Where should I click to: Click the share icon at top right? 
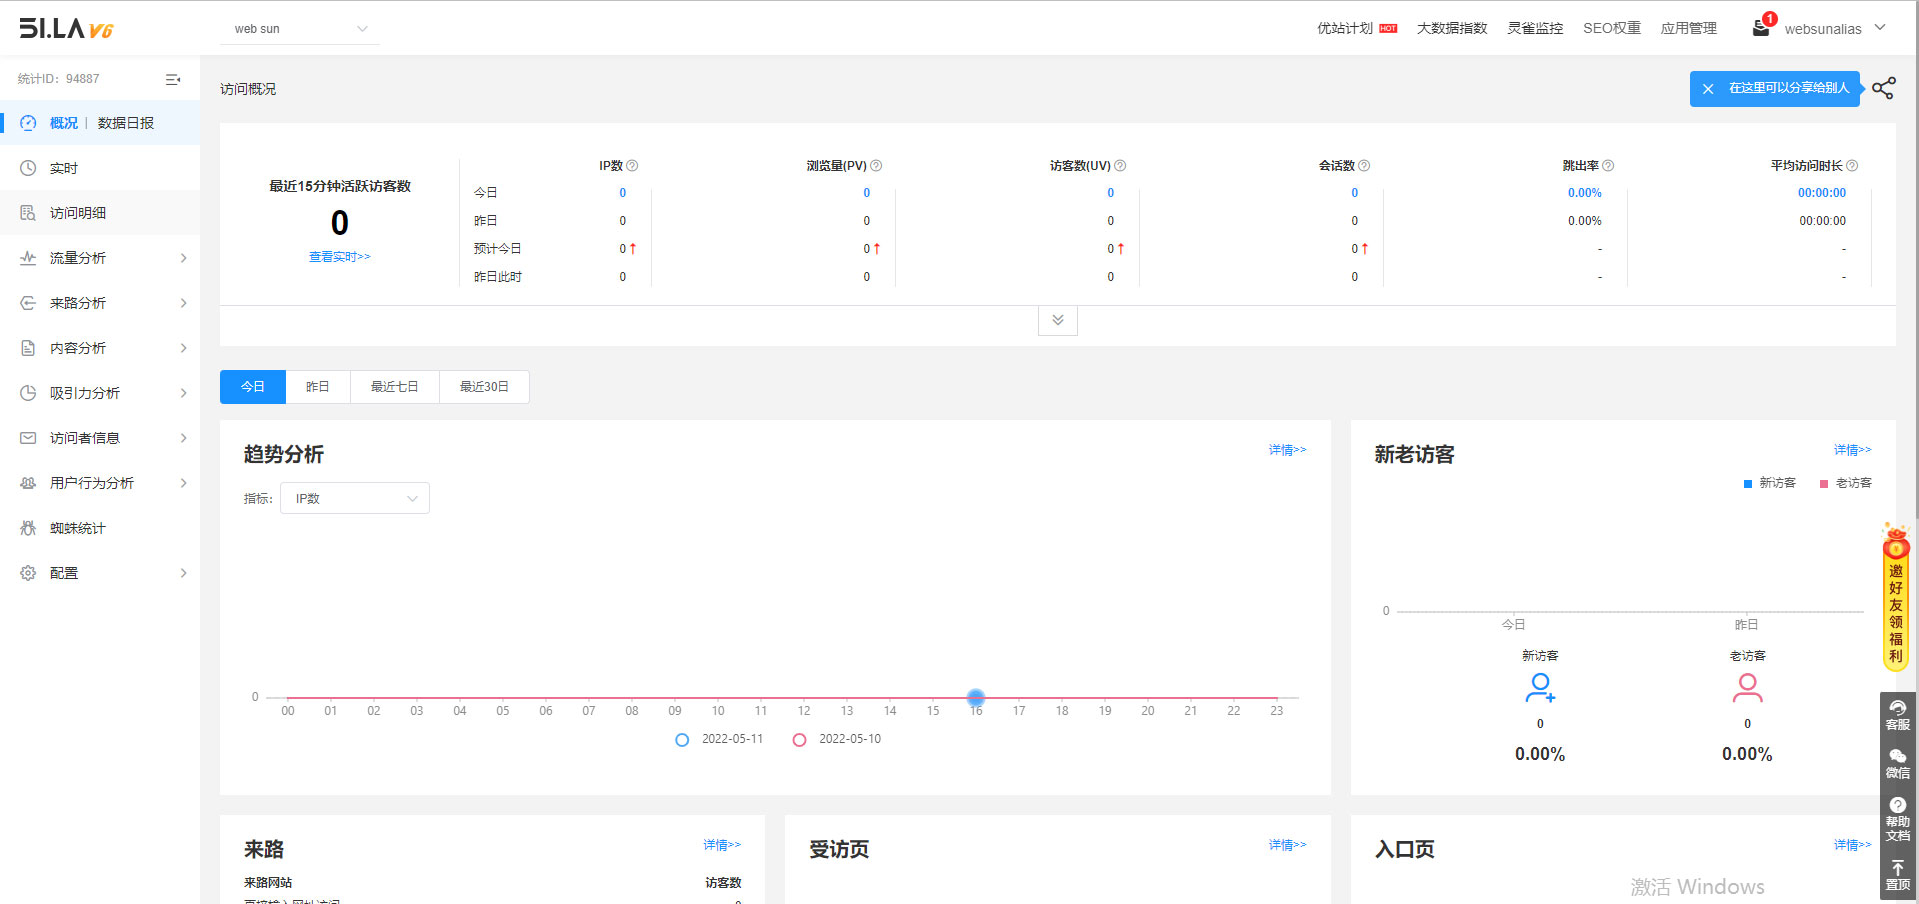tap(1883, 88)
